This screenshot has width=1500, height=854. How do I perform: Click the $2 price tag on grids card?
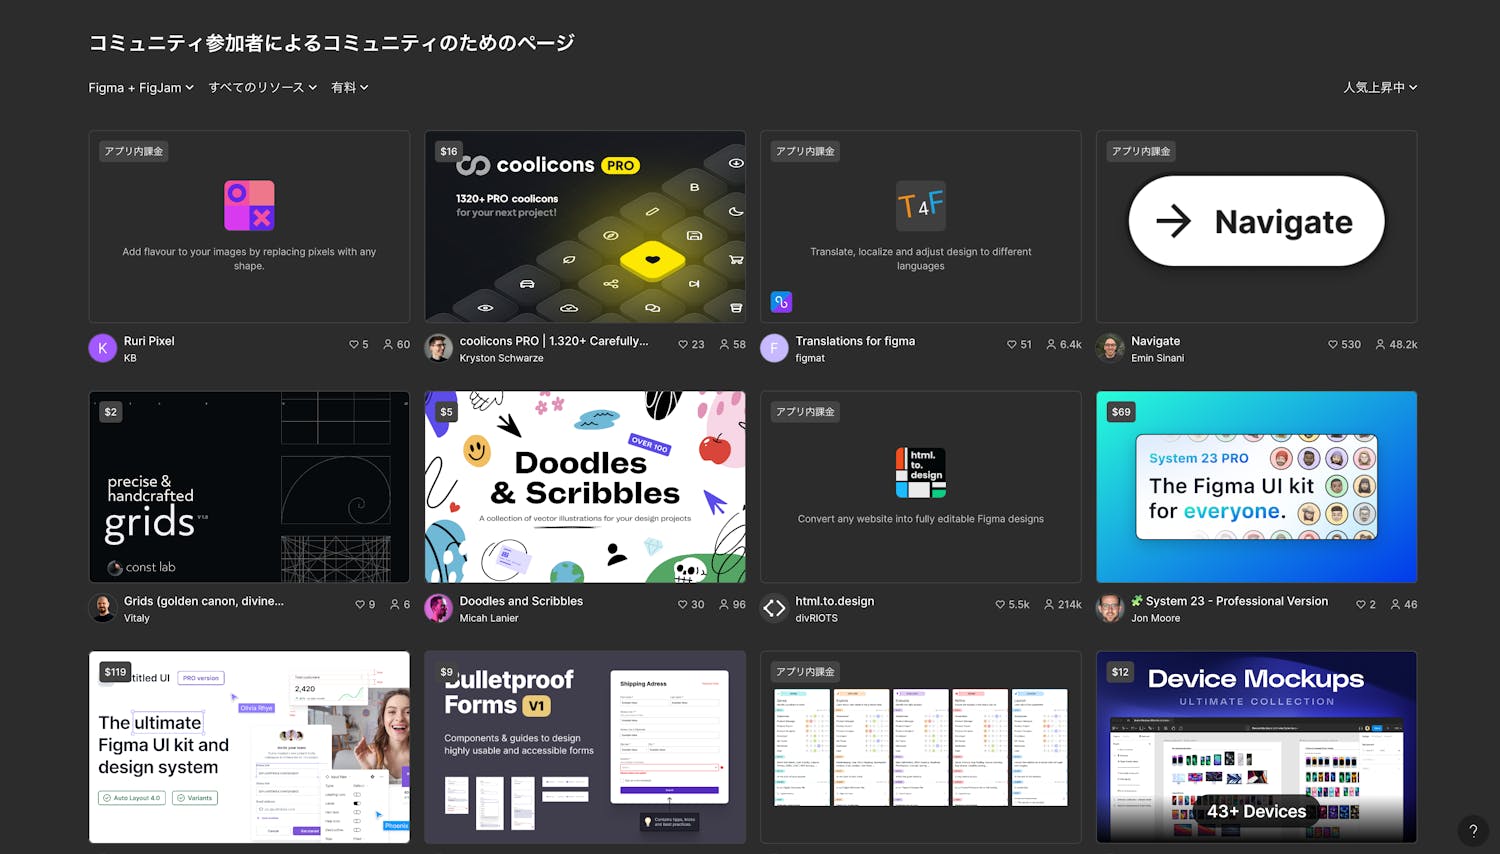(111, 412)
